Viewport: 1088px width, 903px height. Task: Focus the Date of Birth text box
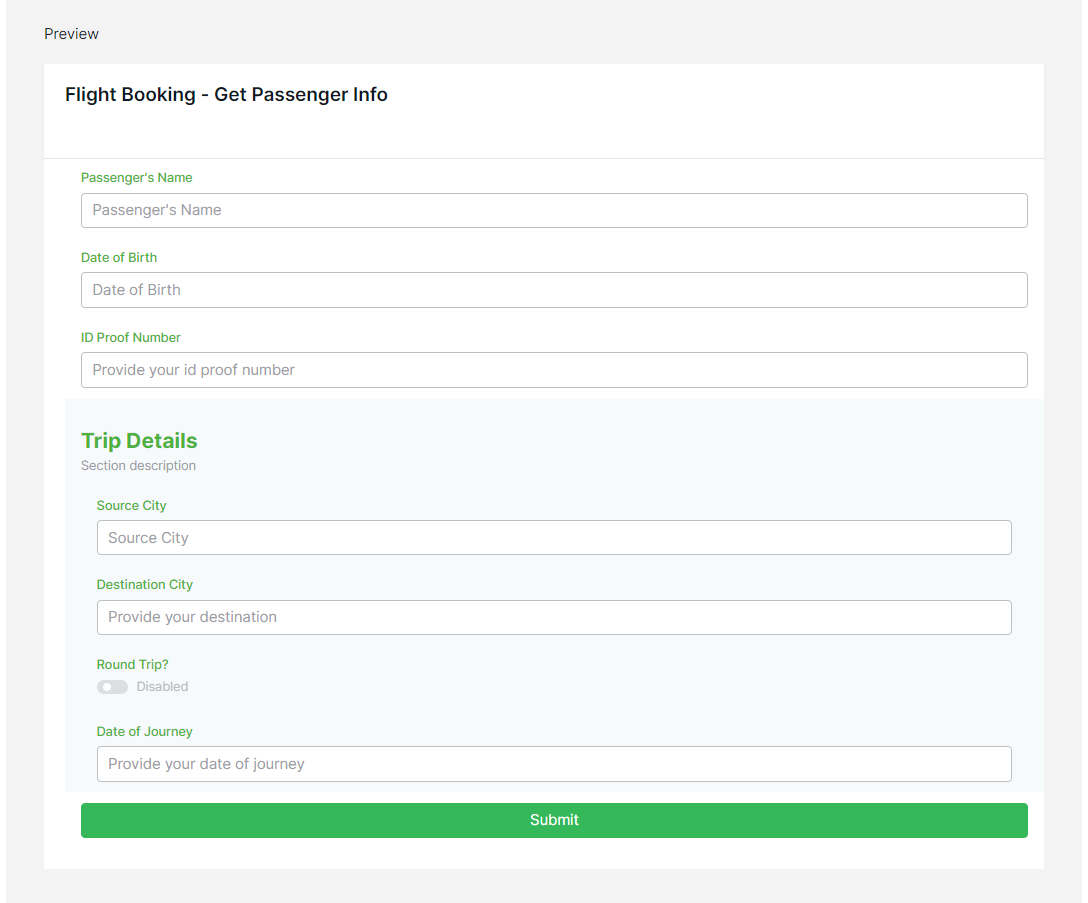[554, 290]
